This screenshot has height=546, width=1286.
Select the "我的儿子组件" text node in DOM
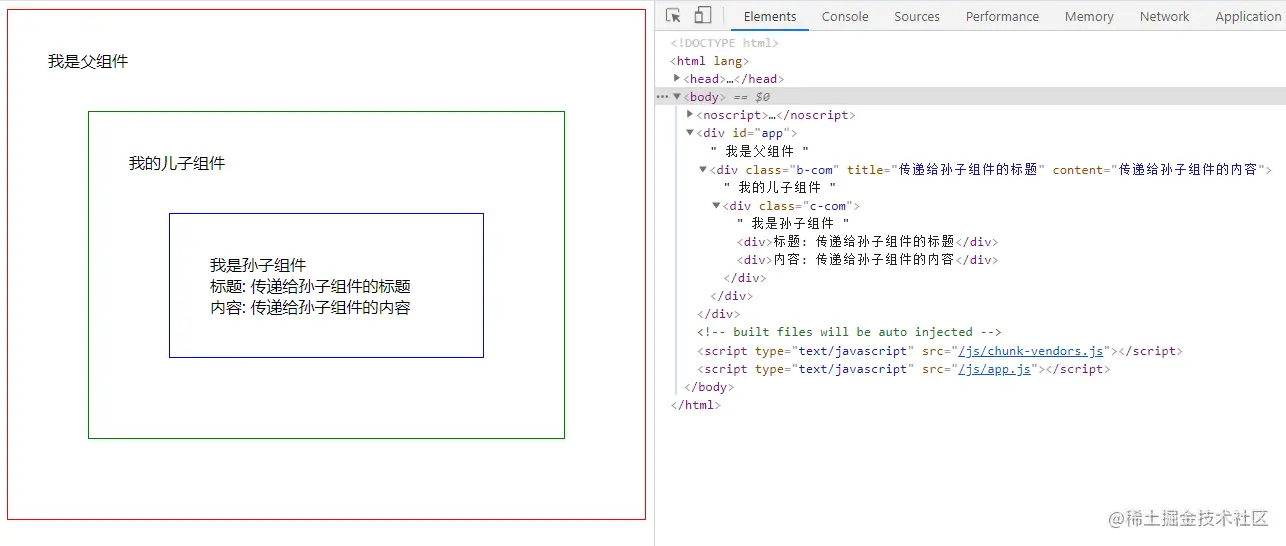pyautogui.click(x=780, y=188)
